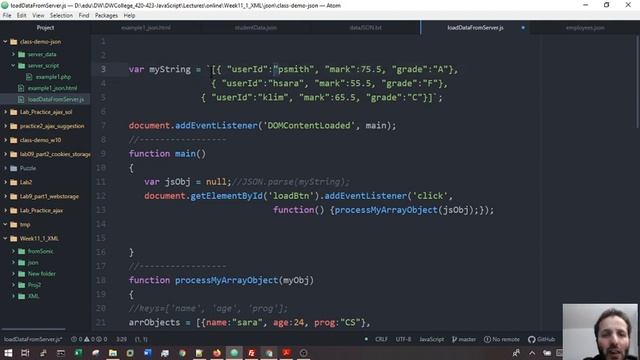Select the Project panel tab
The width and height of the screenshot is (640, 360).
[45, 28]
